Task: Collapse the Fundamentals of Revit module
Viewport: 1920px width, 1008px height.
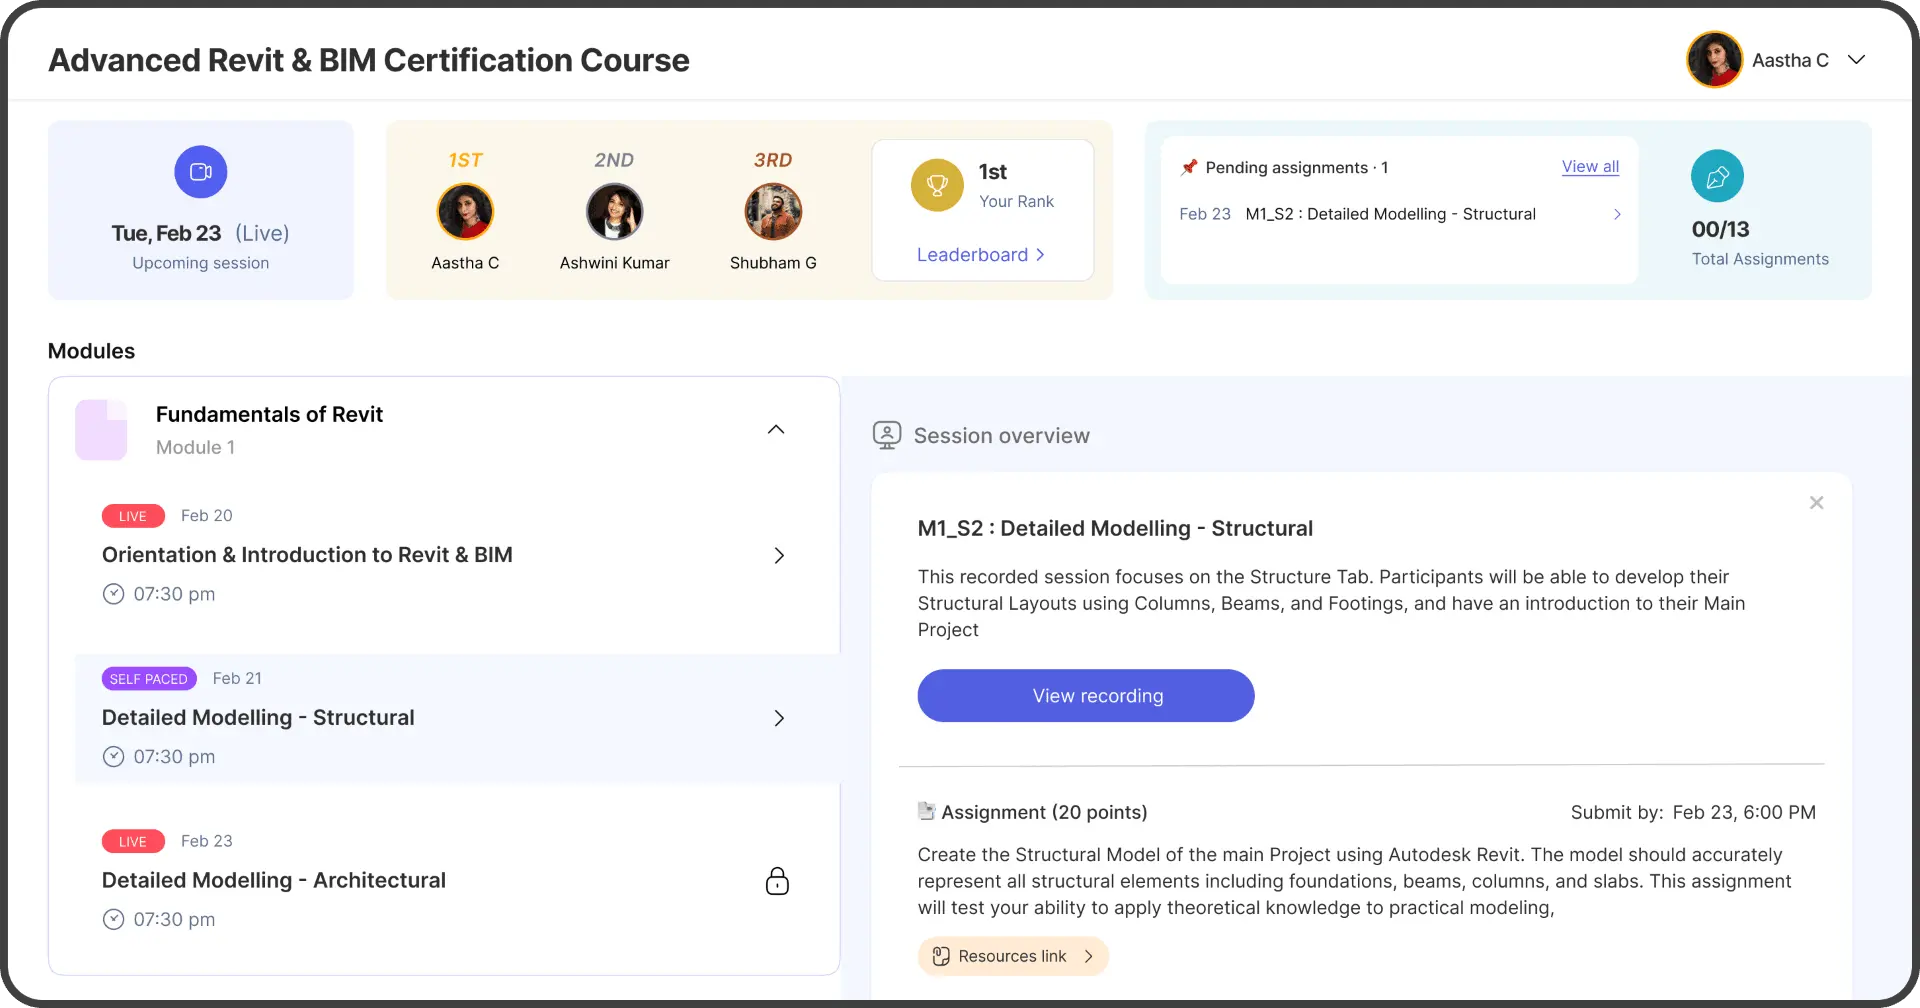Action: pyautogui.click(x=776, y=429)
